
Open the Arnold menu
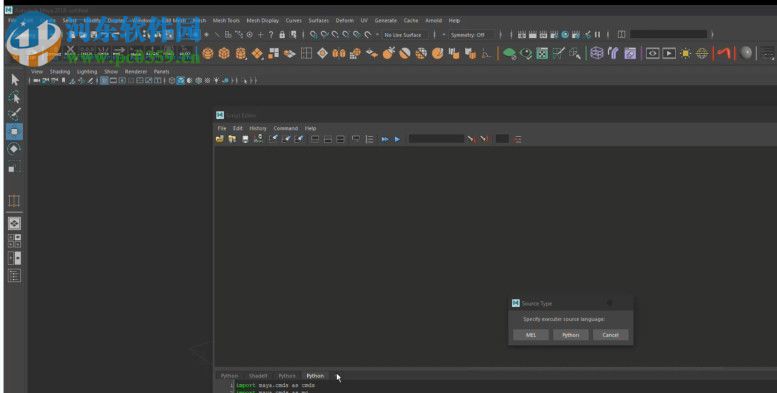[x=434, y=20]
